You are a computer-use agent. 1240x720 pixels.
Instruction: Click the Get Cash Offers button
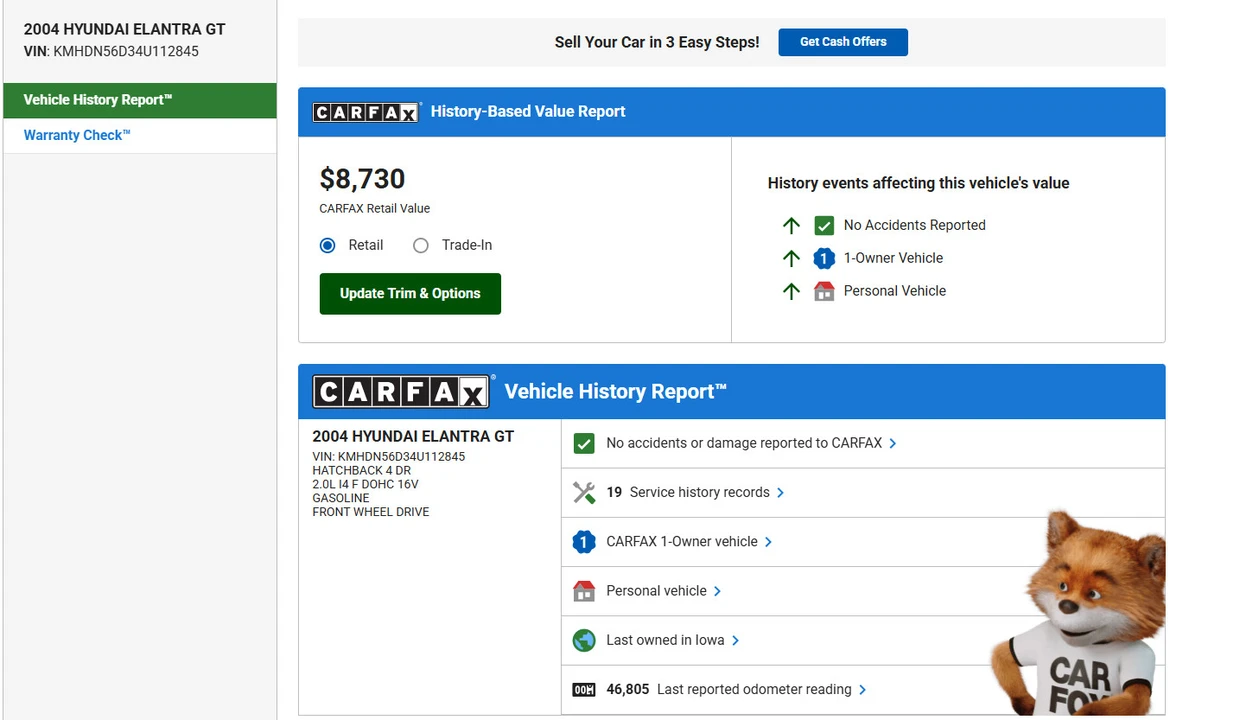[x=843, y=42]
